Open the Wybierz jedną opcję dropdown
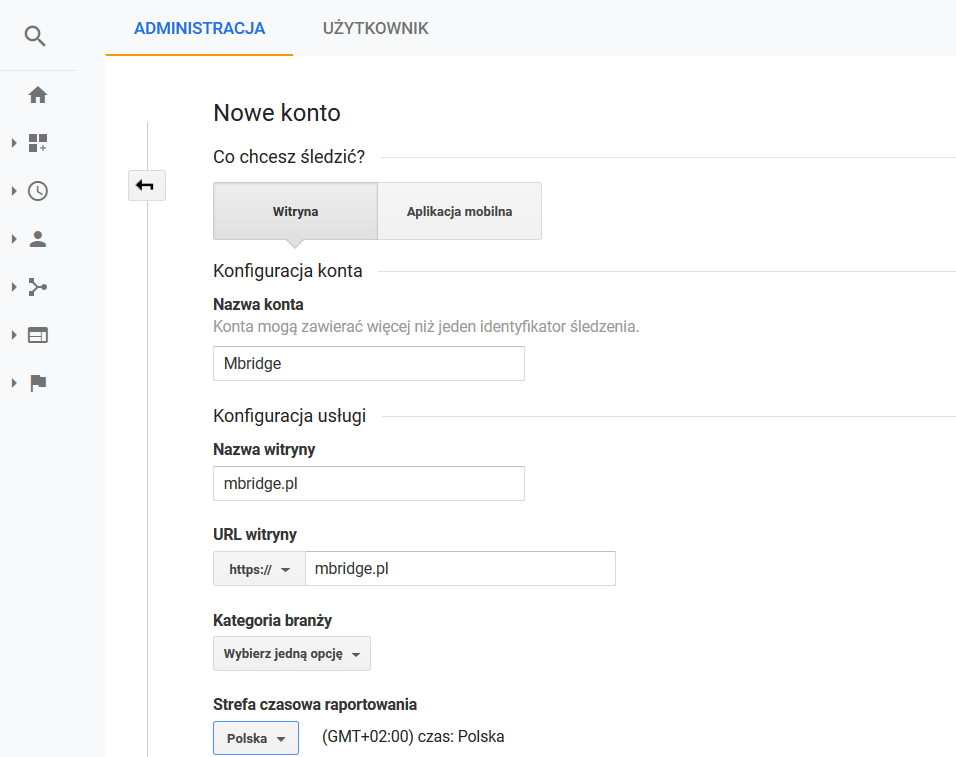956x757 pixels. pos(292,653)
